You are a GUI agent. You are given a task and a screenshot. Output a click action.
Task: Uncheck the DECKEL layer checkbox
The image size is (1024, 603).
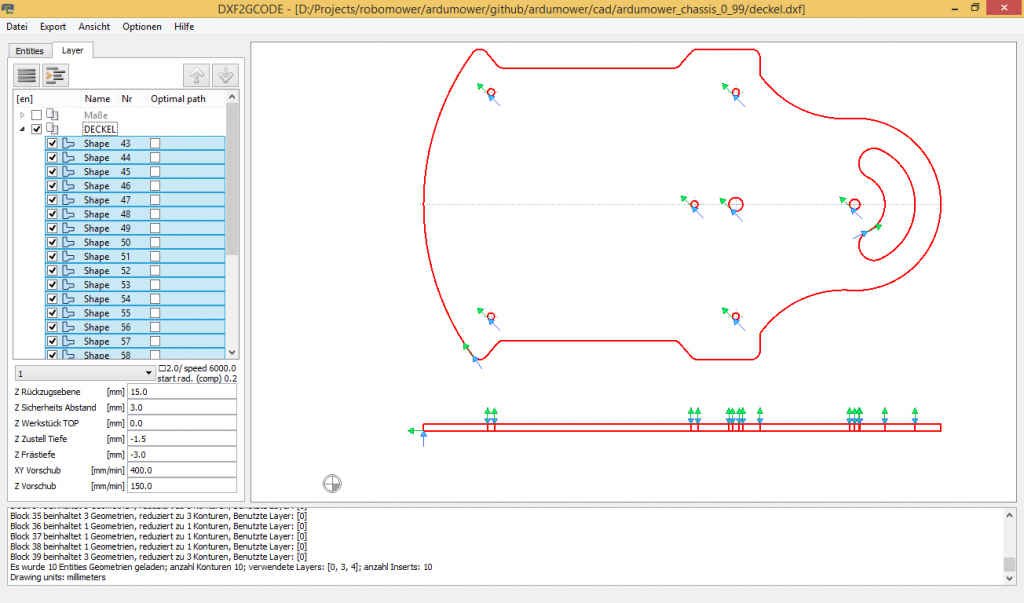(x=36, y=128)
